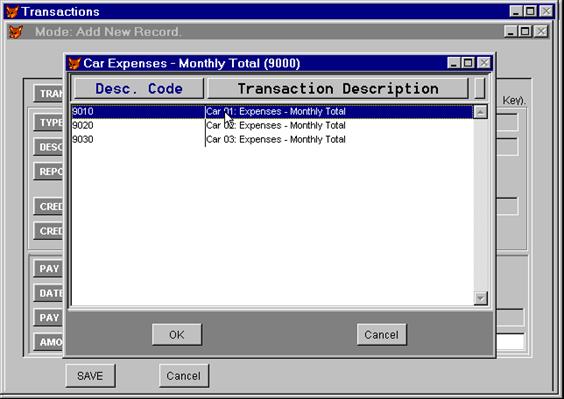Select code 9010 in the list
The image size is (564, 399).
[82, 112]
